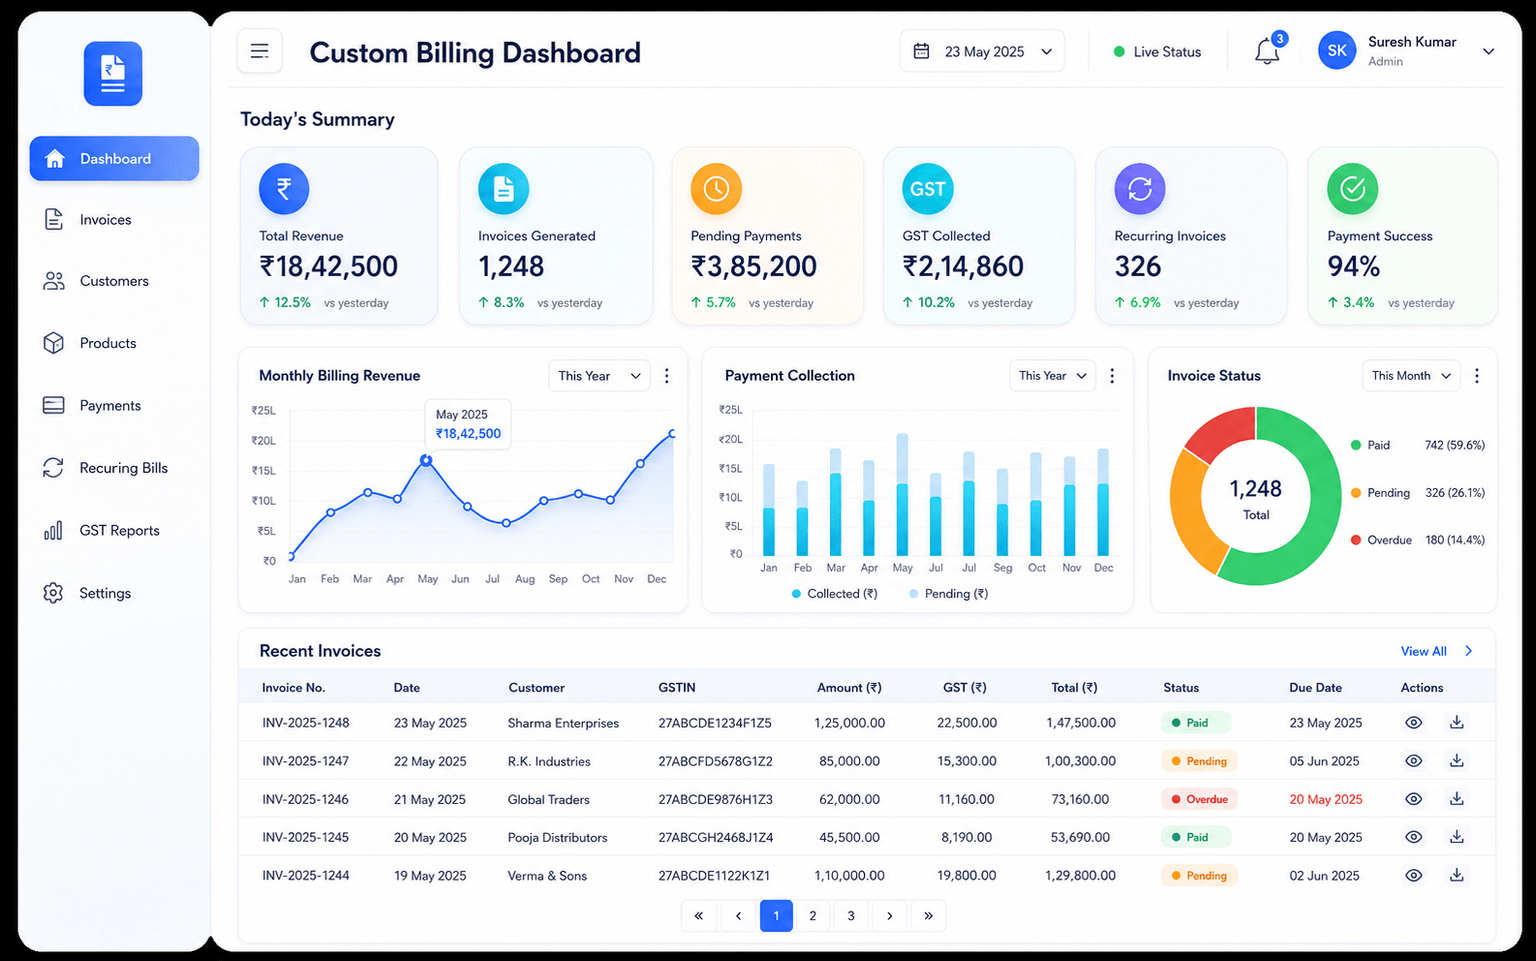View invoice INV-2025-1247 with eye icon

1413,761
